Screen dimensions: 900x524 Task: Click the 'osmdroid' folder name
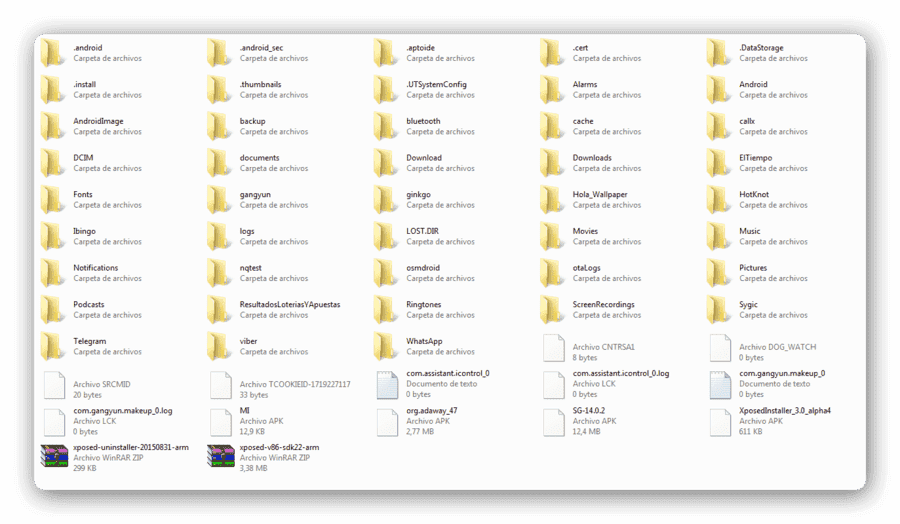[423, 268]
